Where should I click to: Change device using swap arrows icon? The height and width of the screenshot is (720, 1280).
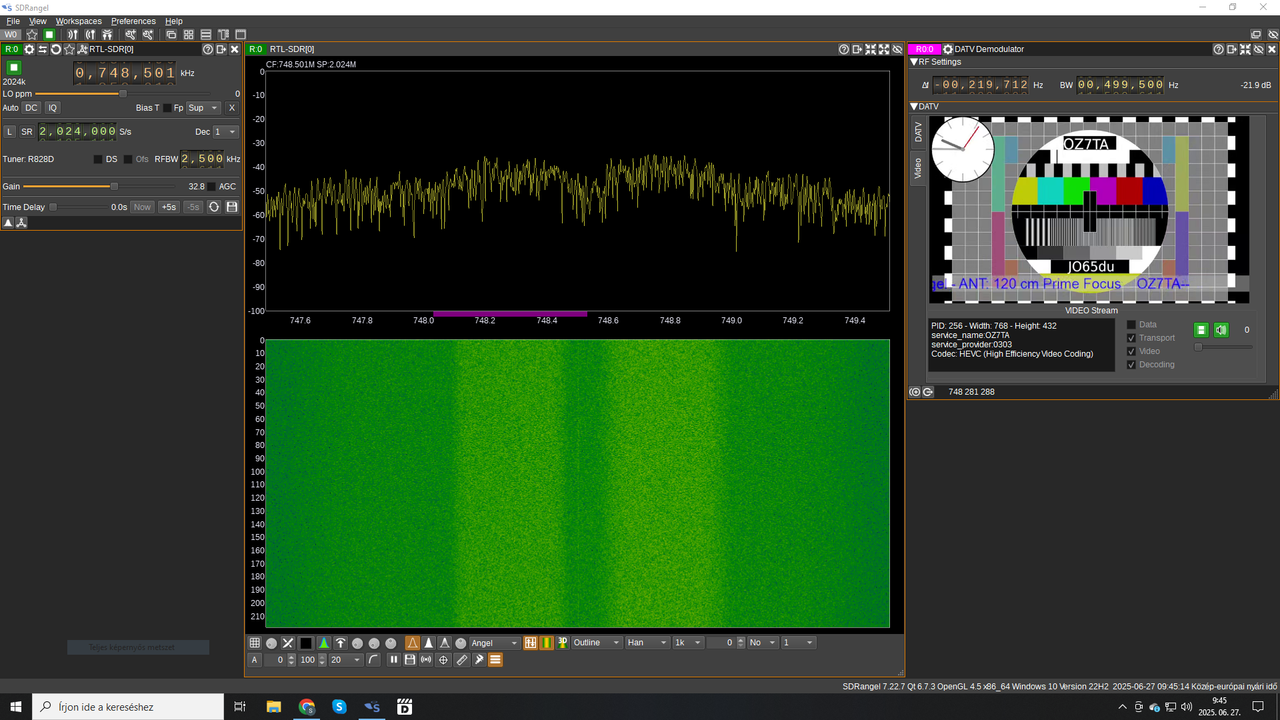tap(43, 49)
